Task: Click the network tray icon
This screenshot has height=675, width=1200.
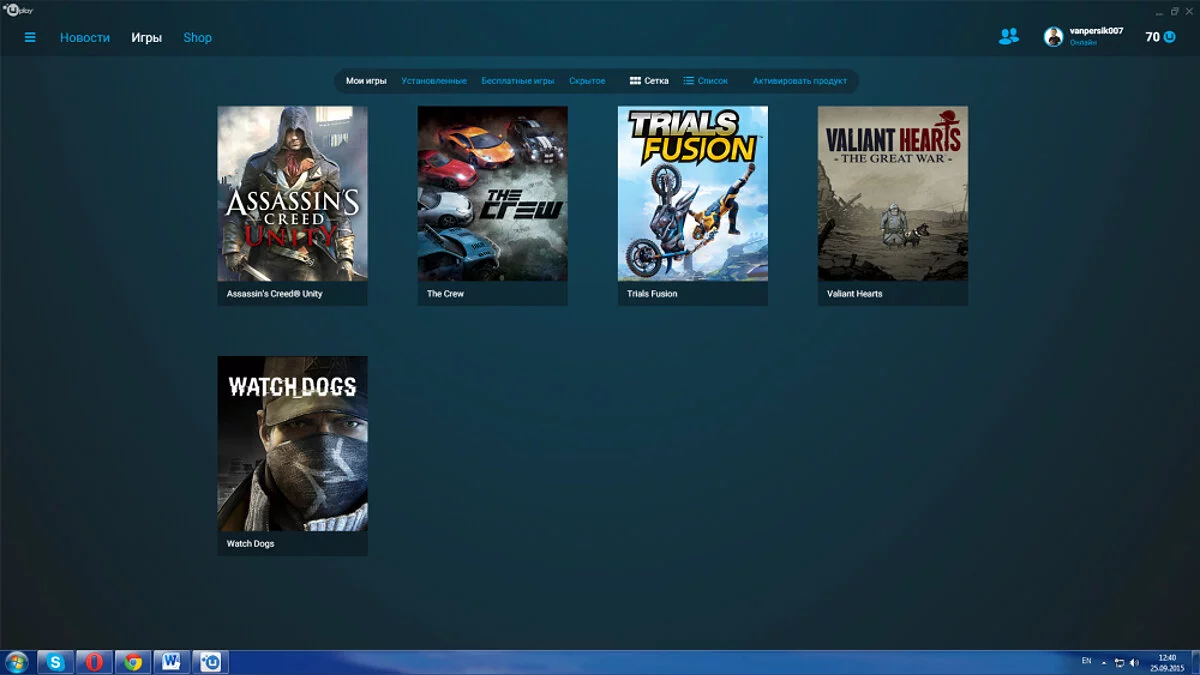Action: [x=1119, y=662]
